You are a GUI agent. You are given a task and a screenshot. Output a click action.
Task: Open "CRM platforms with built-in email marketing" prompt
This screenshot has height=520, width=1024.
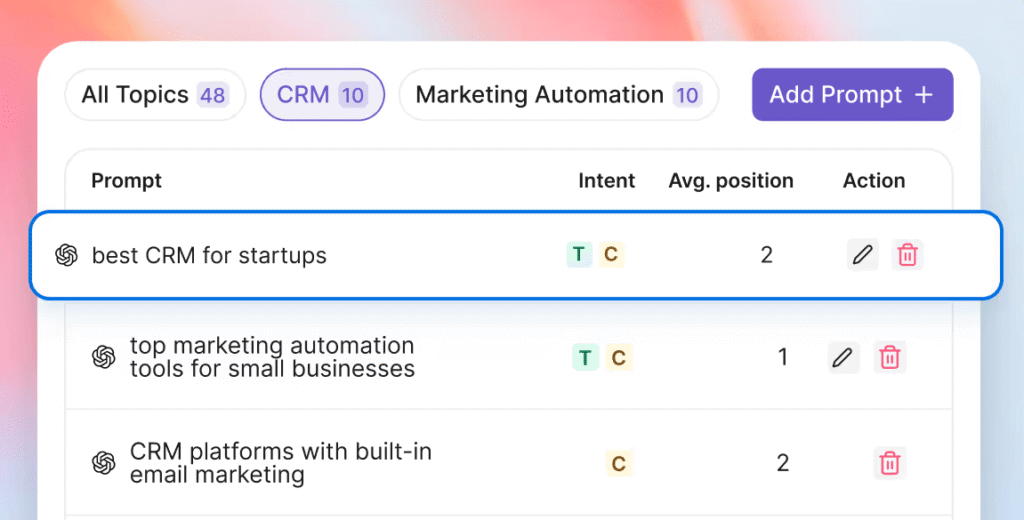coord(281,463)
